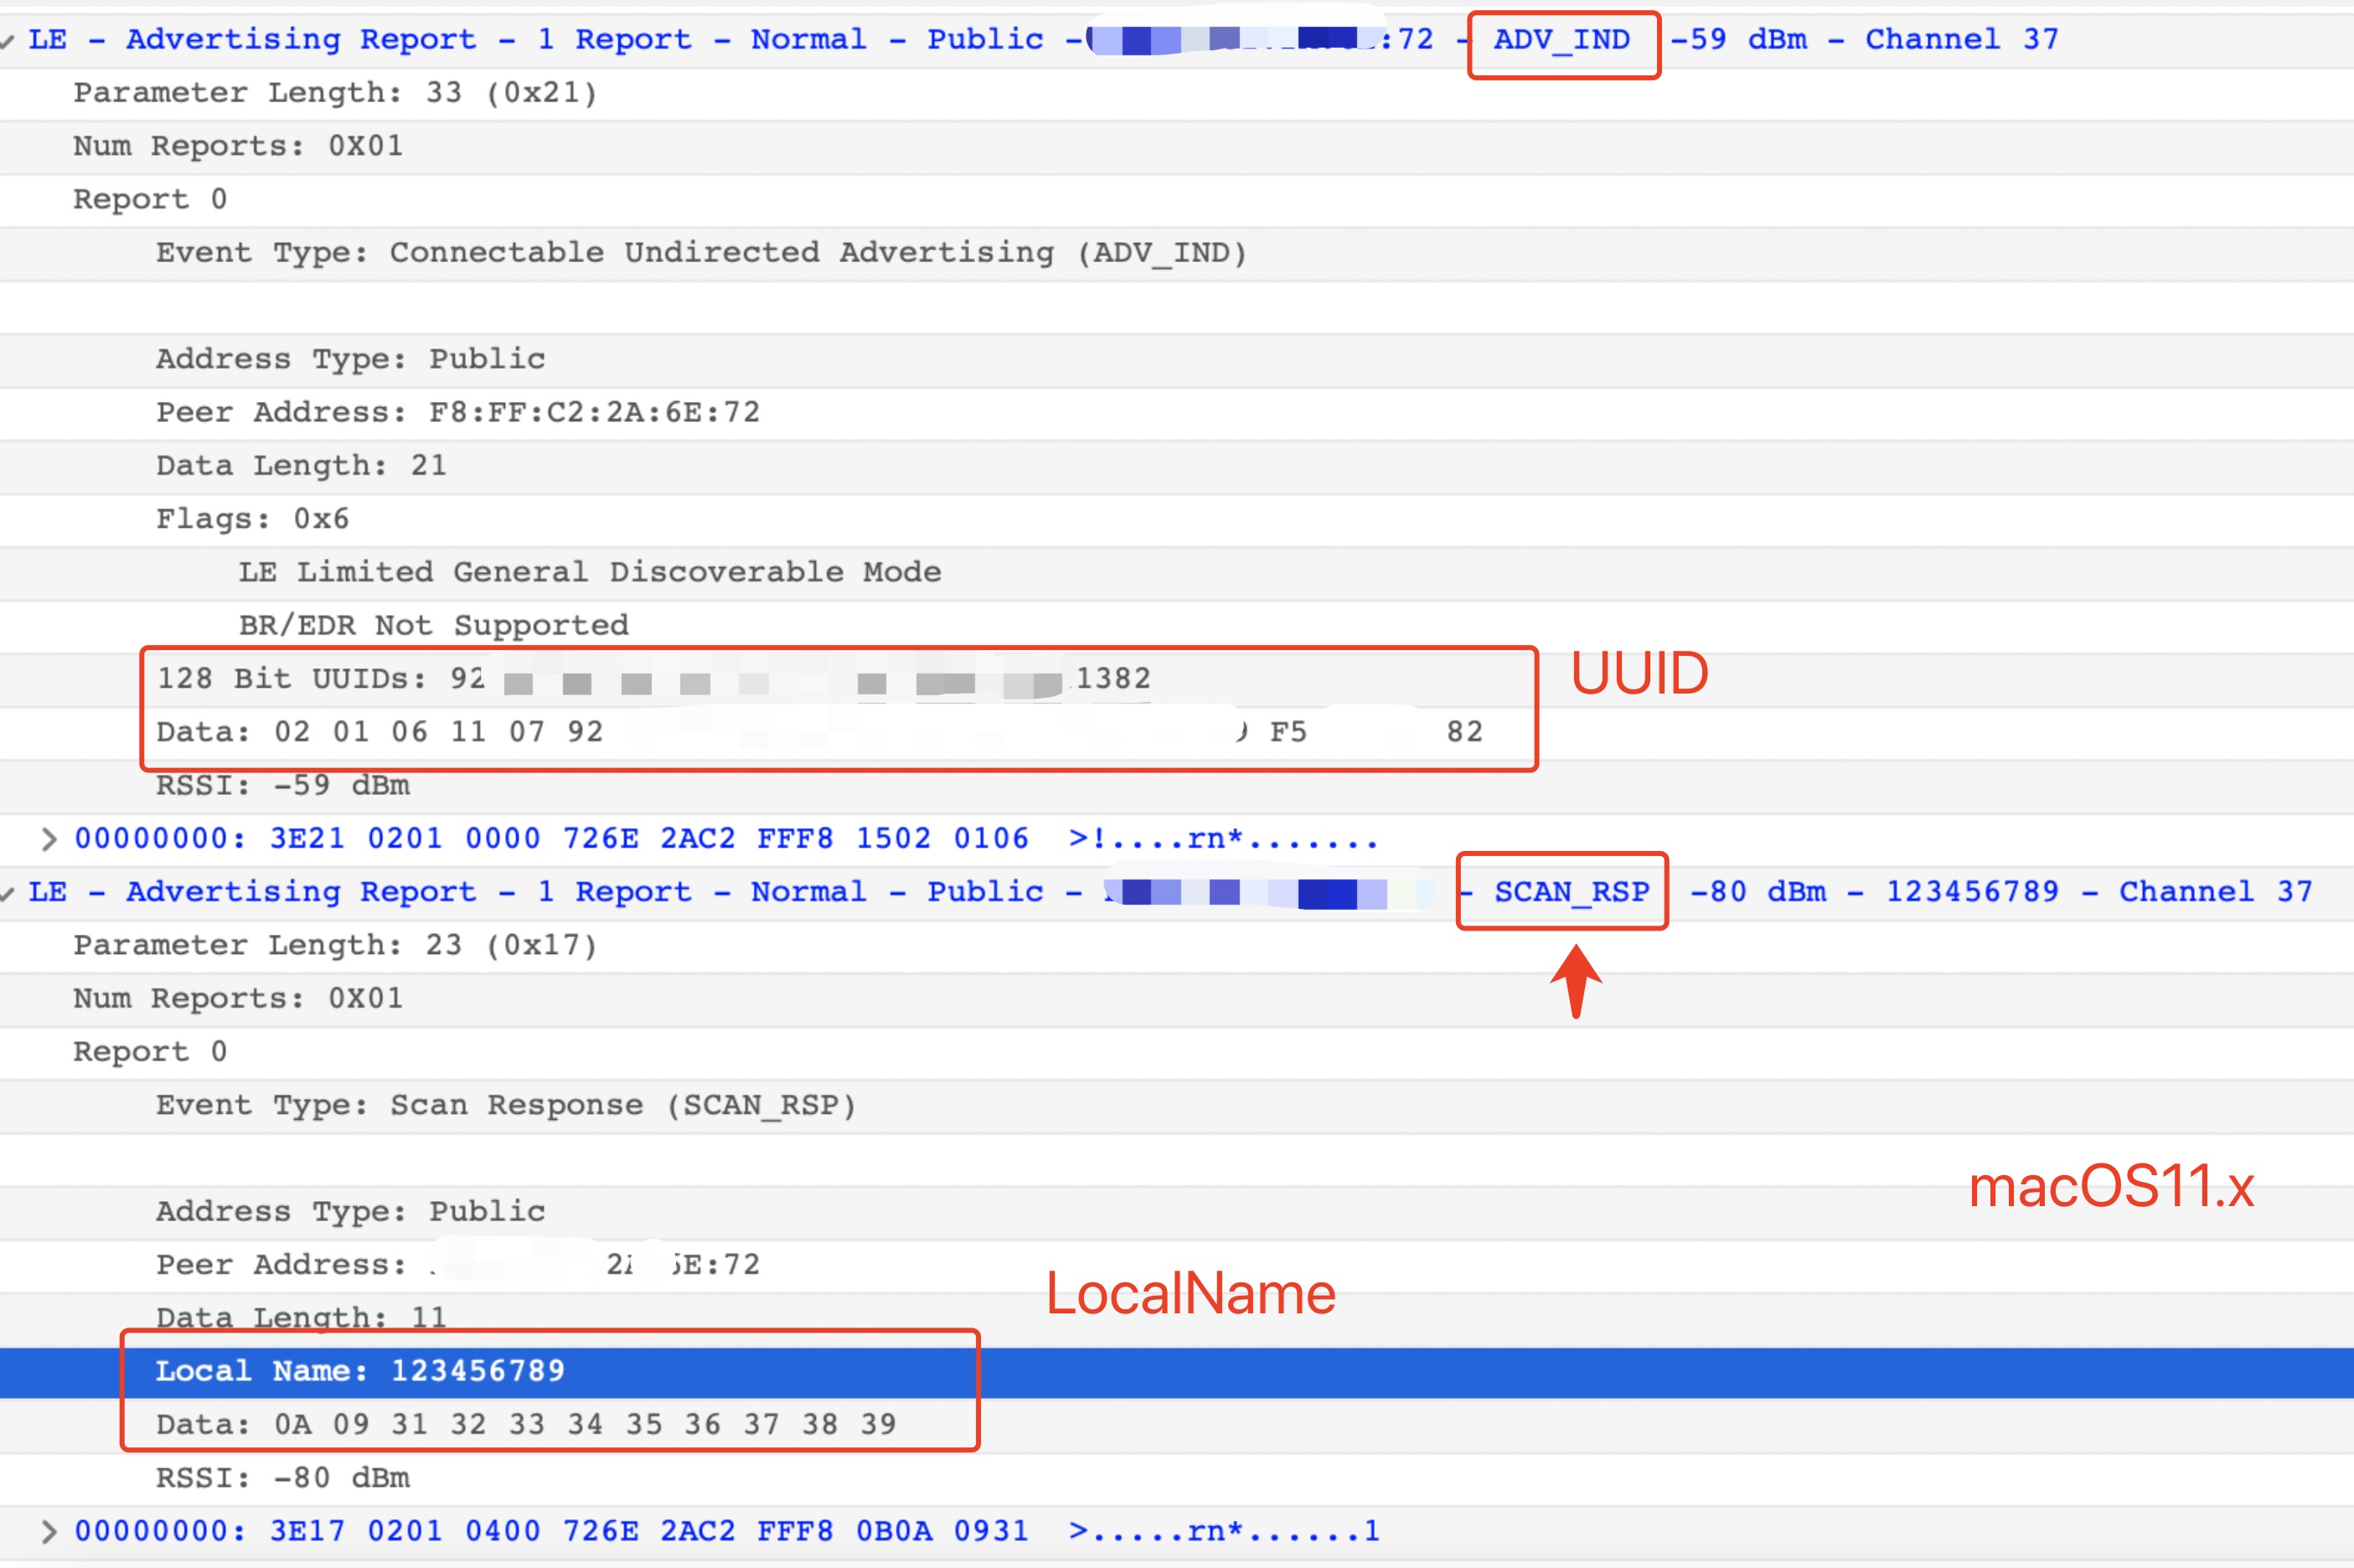Select the highlighted Local Name 123456789 row
Screen dimensions: 2354x1568
(x=360, y=1371)
